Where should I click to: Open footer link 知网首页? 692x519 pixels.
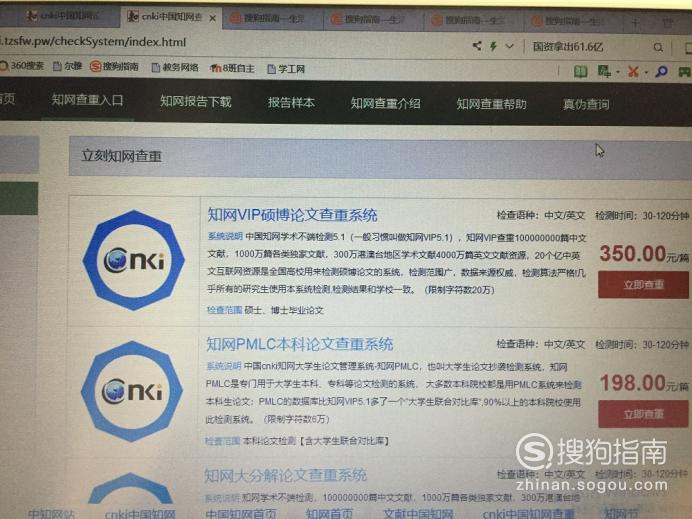point(329,514)
